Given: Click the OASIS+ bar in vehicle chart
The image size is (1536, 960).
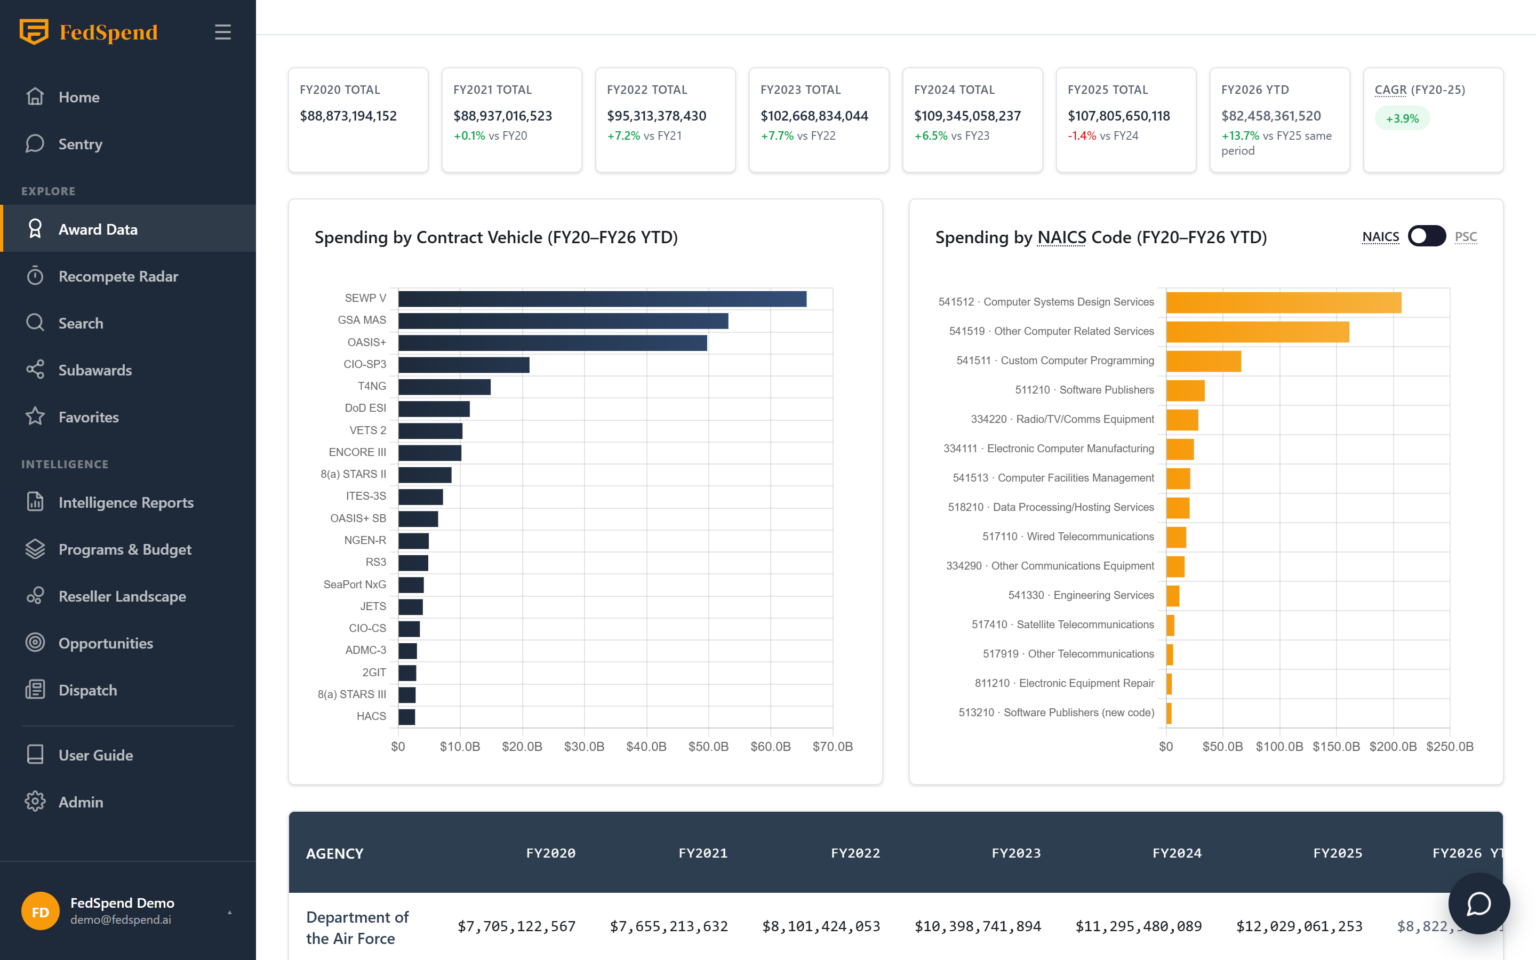Looking at the screenshot, I should [x=553, y=343].
